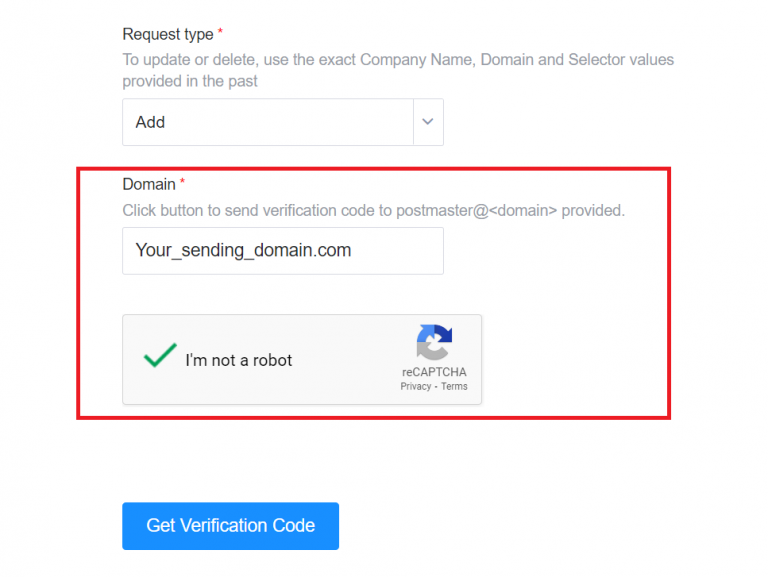
Task: Click the red asterisk beside Request type
Action: 220,32
